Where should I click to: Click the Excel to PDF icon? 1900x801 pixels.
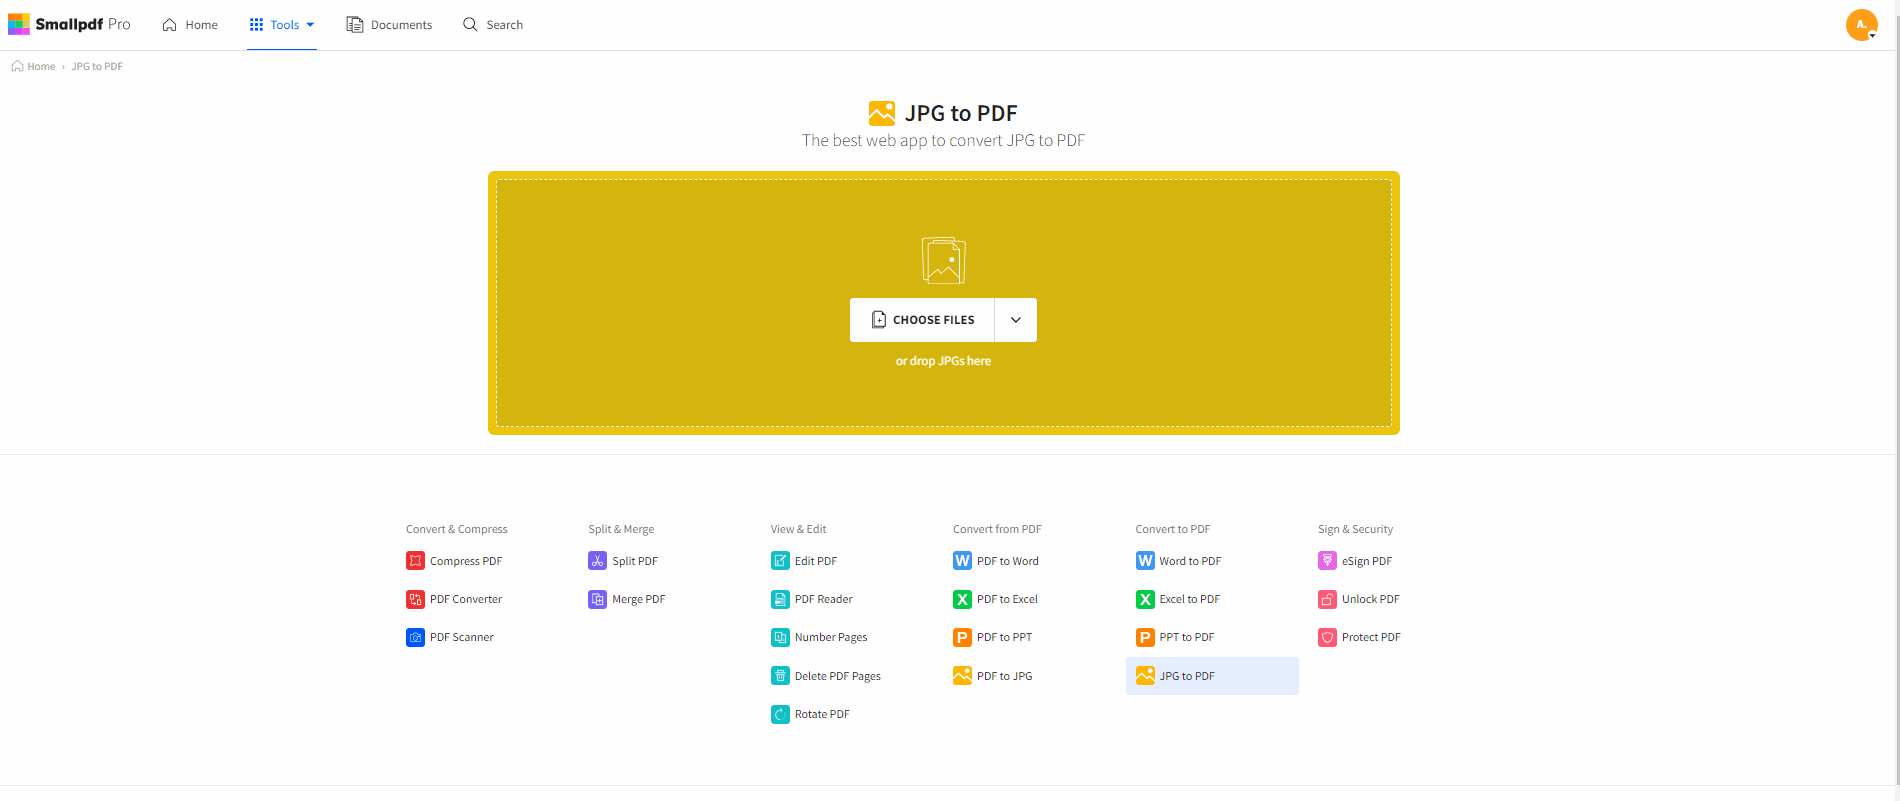coord(1145,599)
